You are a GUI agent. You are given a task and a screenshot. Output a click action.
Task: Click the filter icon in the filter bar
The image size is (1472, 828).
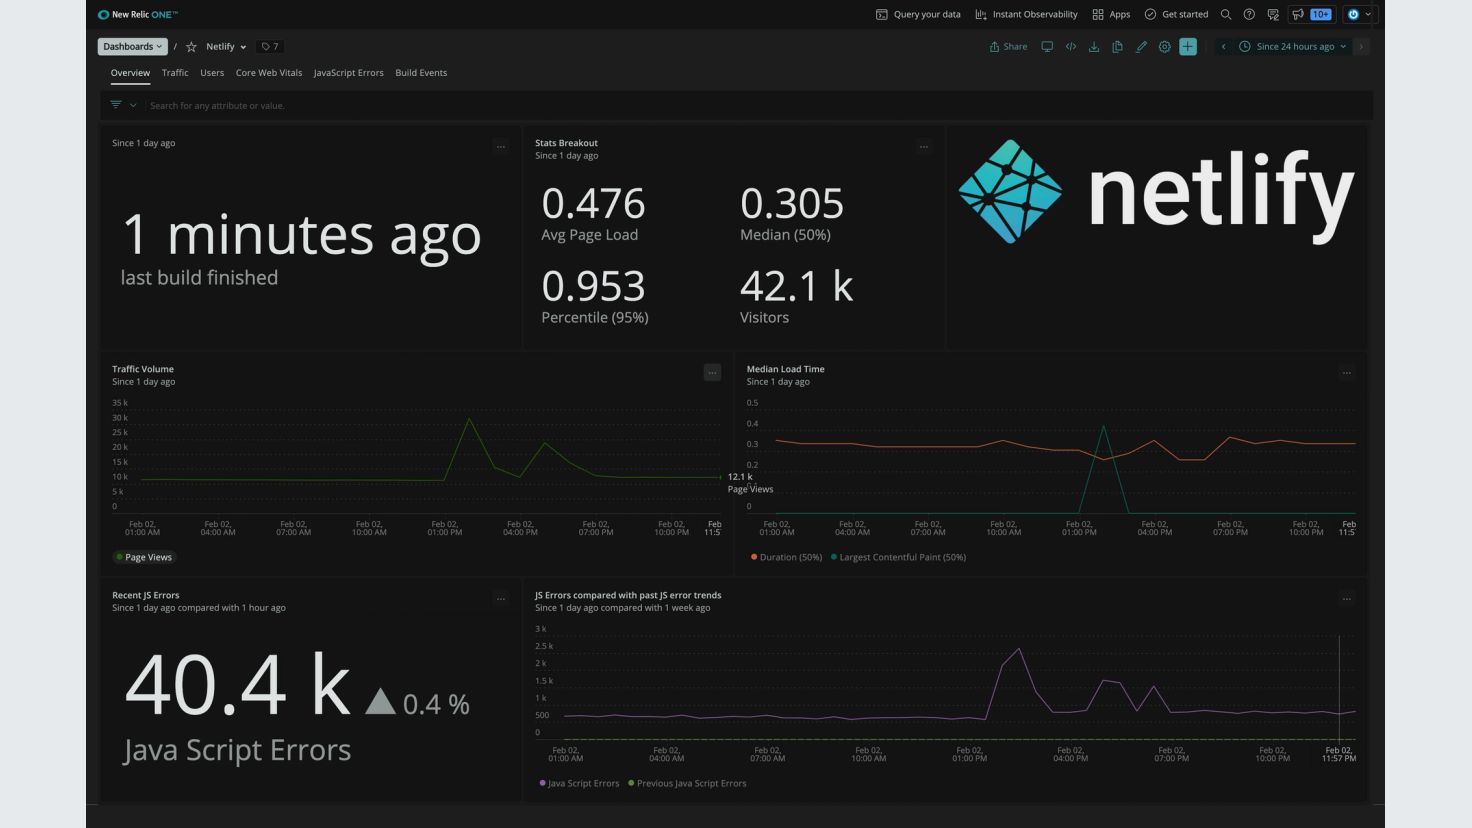point(116,105)
